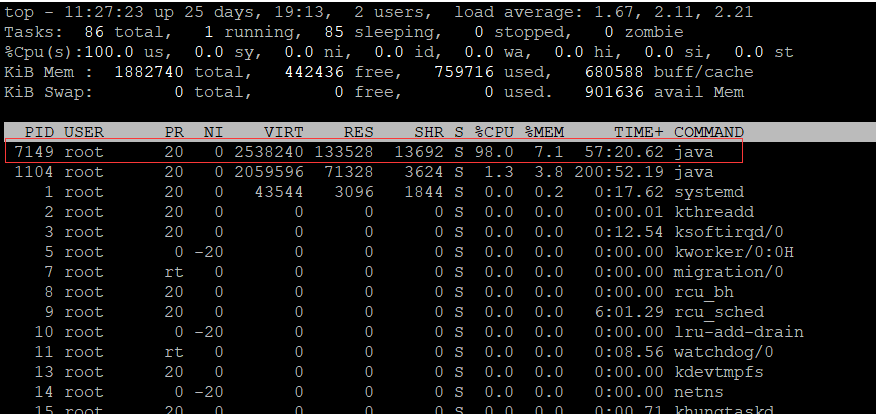The width and height of the screenshot is (876, 414).
Task: Select the %MEM column header
Action: click(544, 132)
